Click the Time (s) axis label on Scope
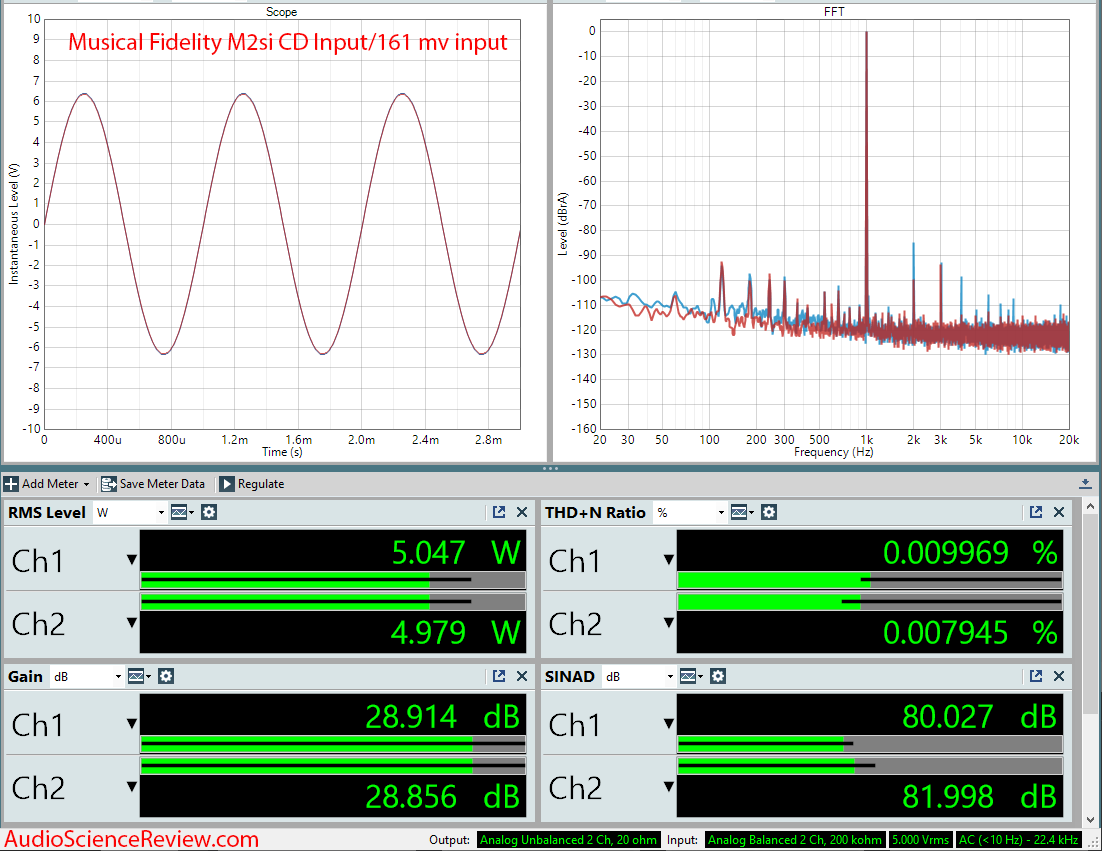 pos(282,452)
